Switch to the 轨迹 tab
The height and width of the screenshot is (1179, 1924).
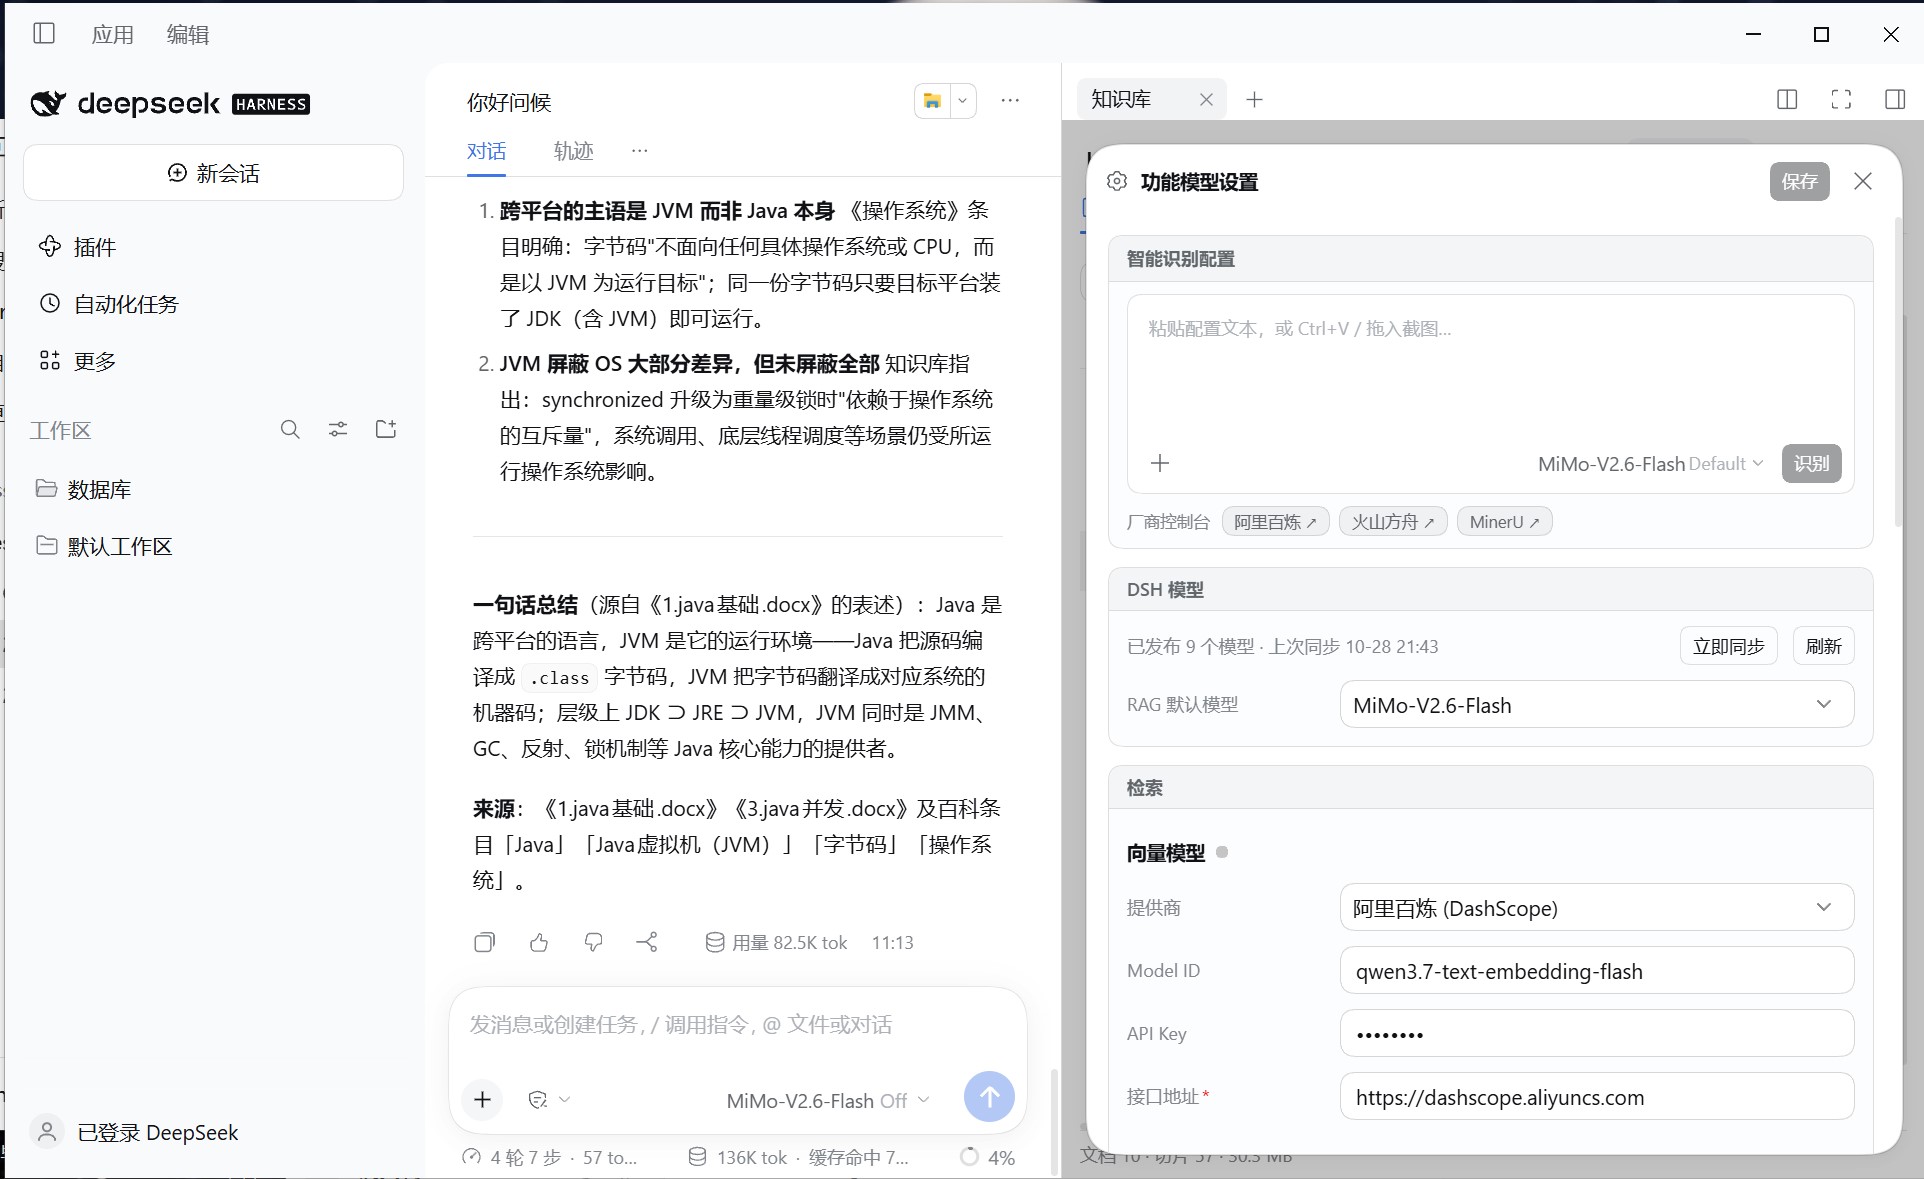tap(573, 151)
